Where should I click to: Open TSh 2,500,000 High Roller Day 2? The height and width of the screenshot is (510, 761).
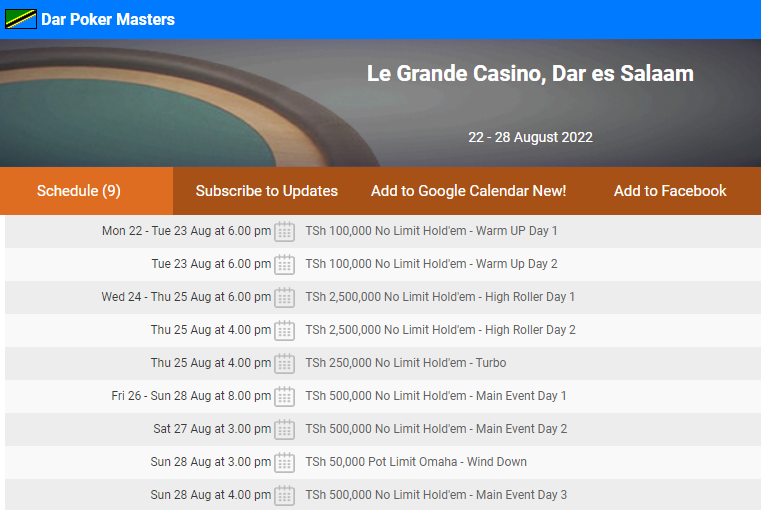click(x=440, y=330)
